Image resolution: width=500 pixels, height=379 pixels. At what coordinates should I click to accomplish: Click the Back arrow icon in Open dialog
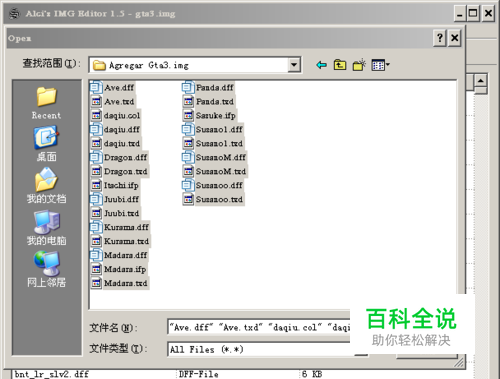(x=321, y=65)
